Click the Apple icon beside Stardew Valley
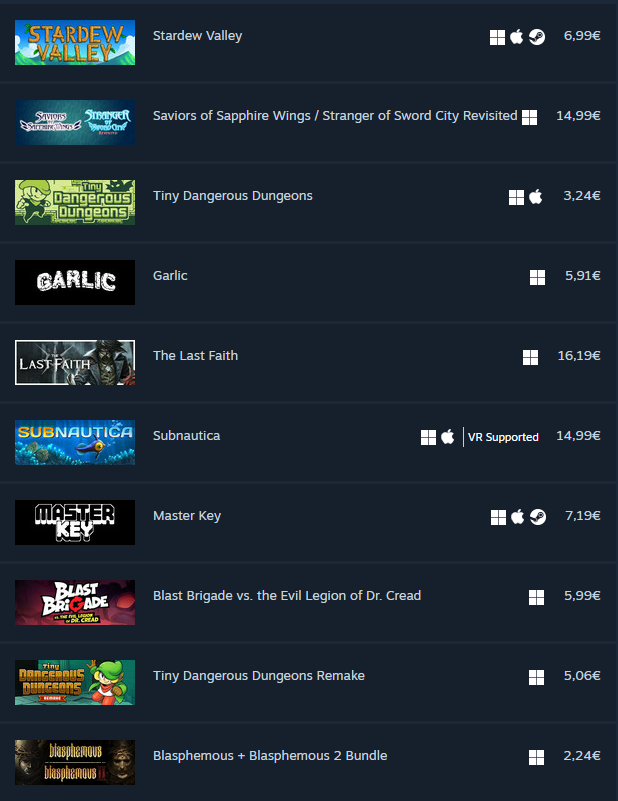This screenshot has width=618, height=801. (517, 36)
